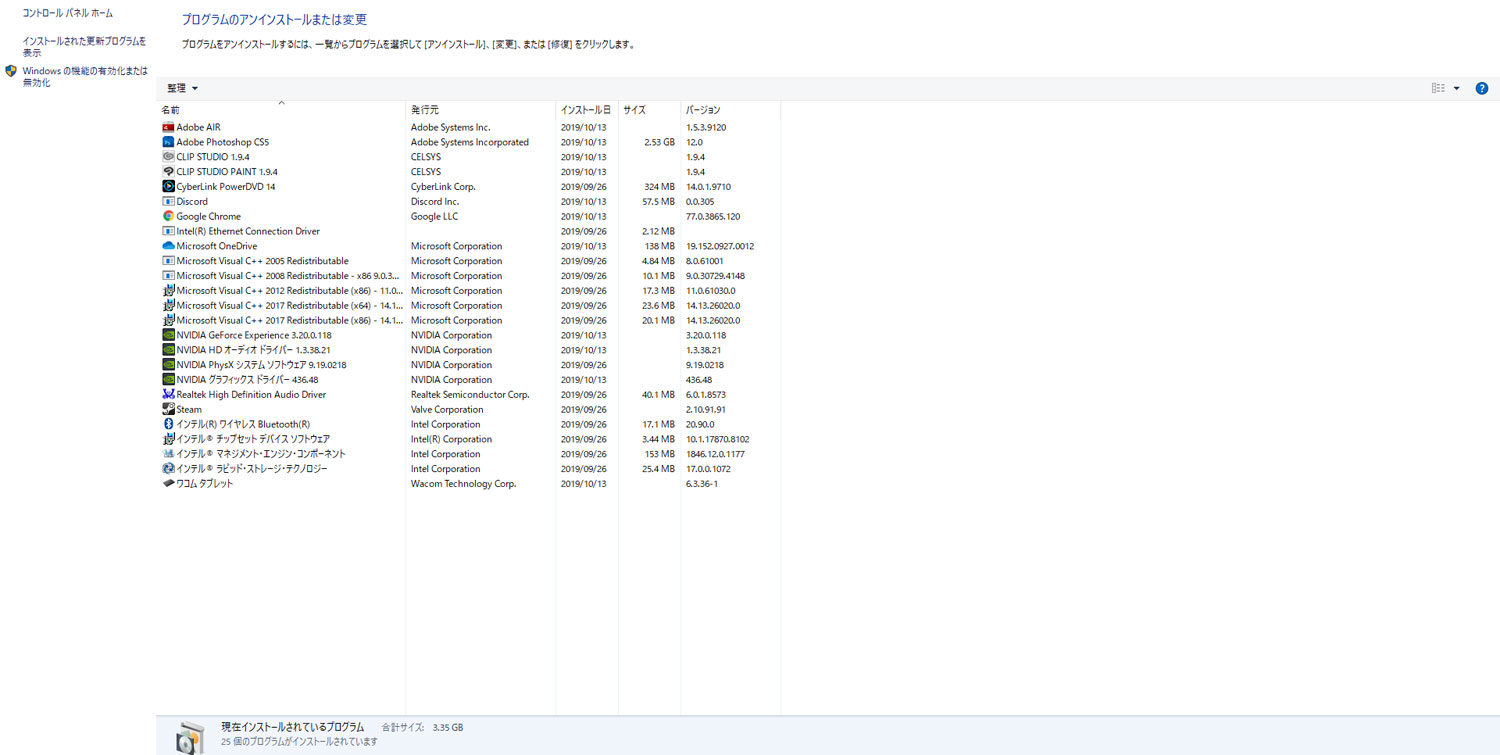Click the Valve Corporation publisher cell
The height and width of the screenshot is (755, 1500).
pyautogui.click(x=447, y=409)
